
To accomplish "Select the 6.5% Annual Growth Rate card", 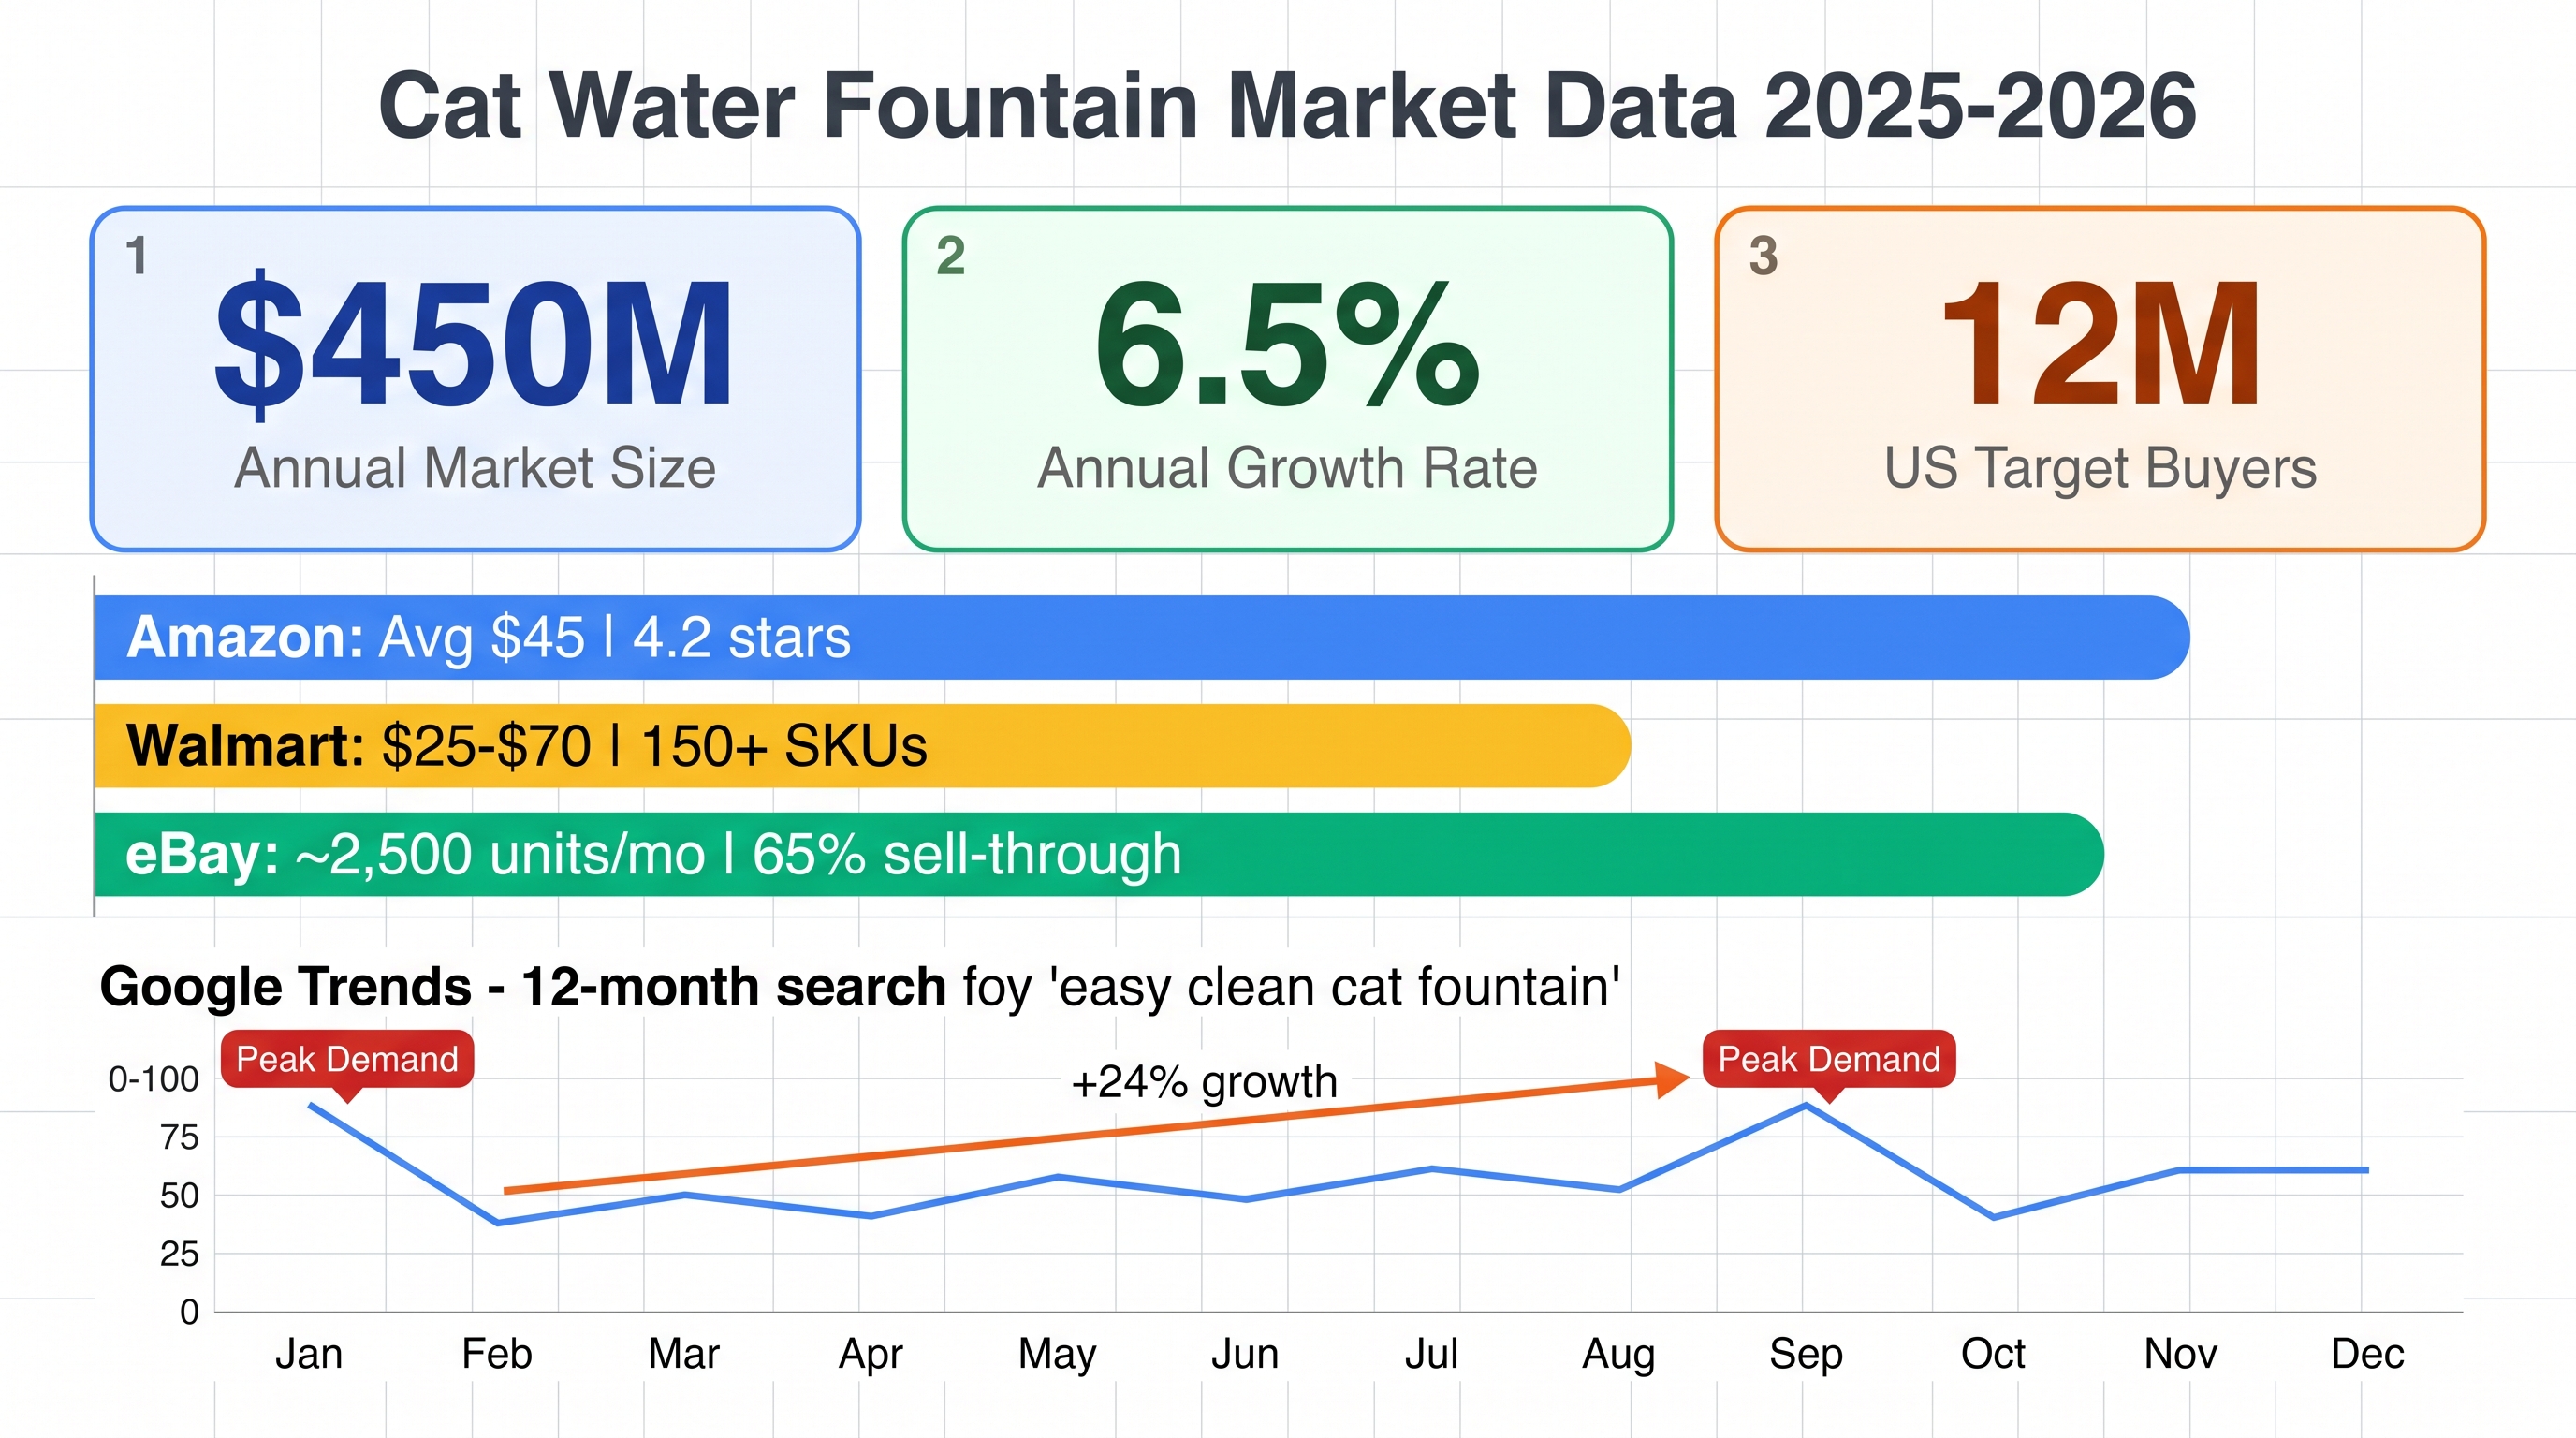I will [x=1287, y=379].
